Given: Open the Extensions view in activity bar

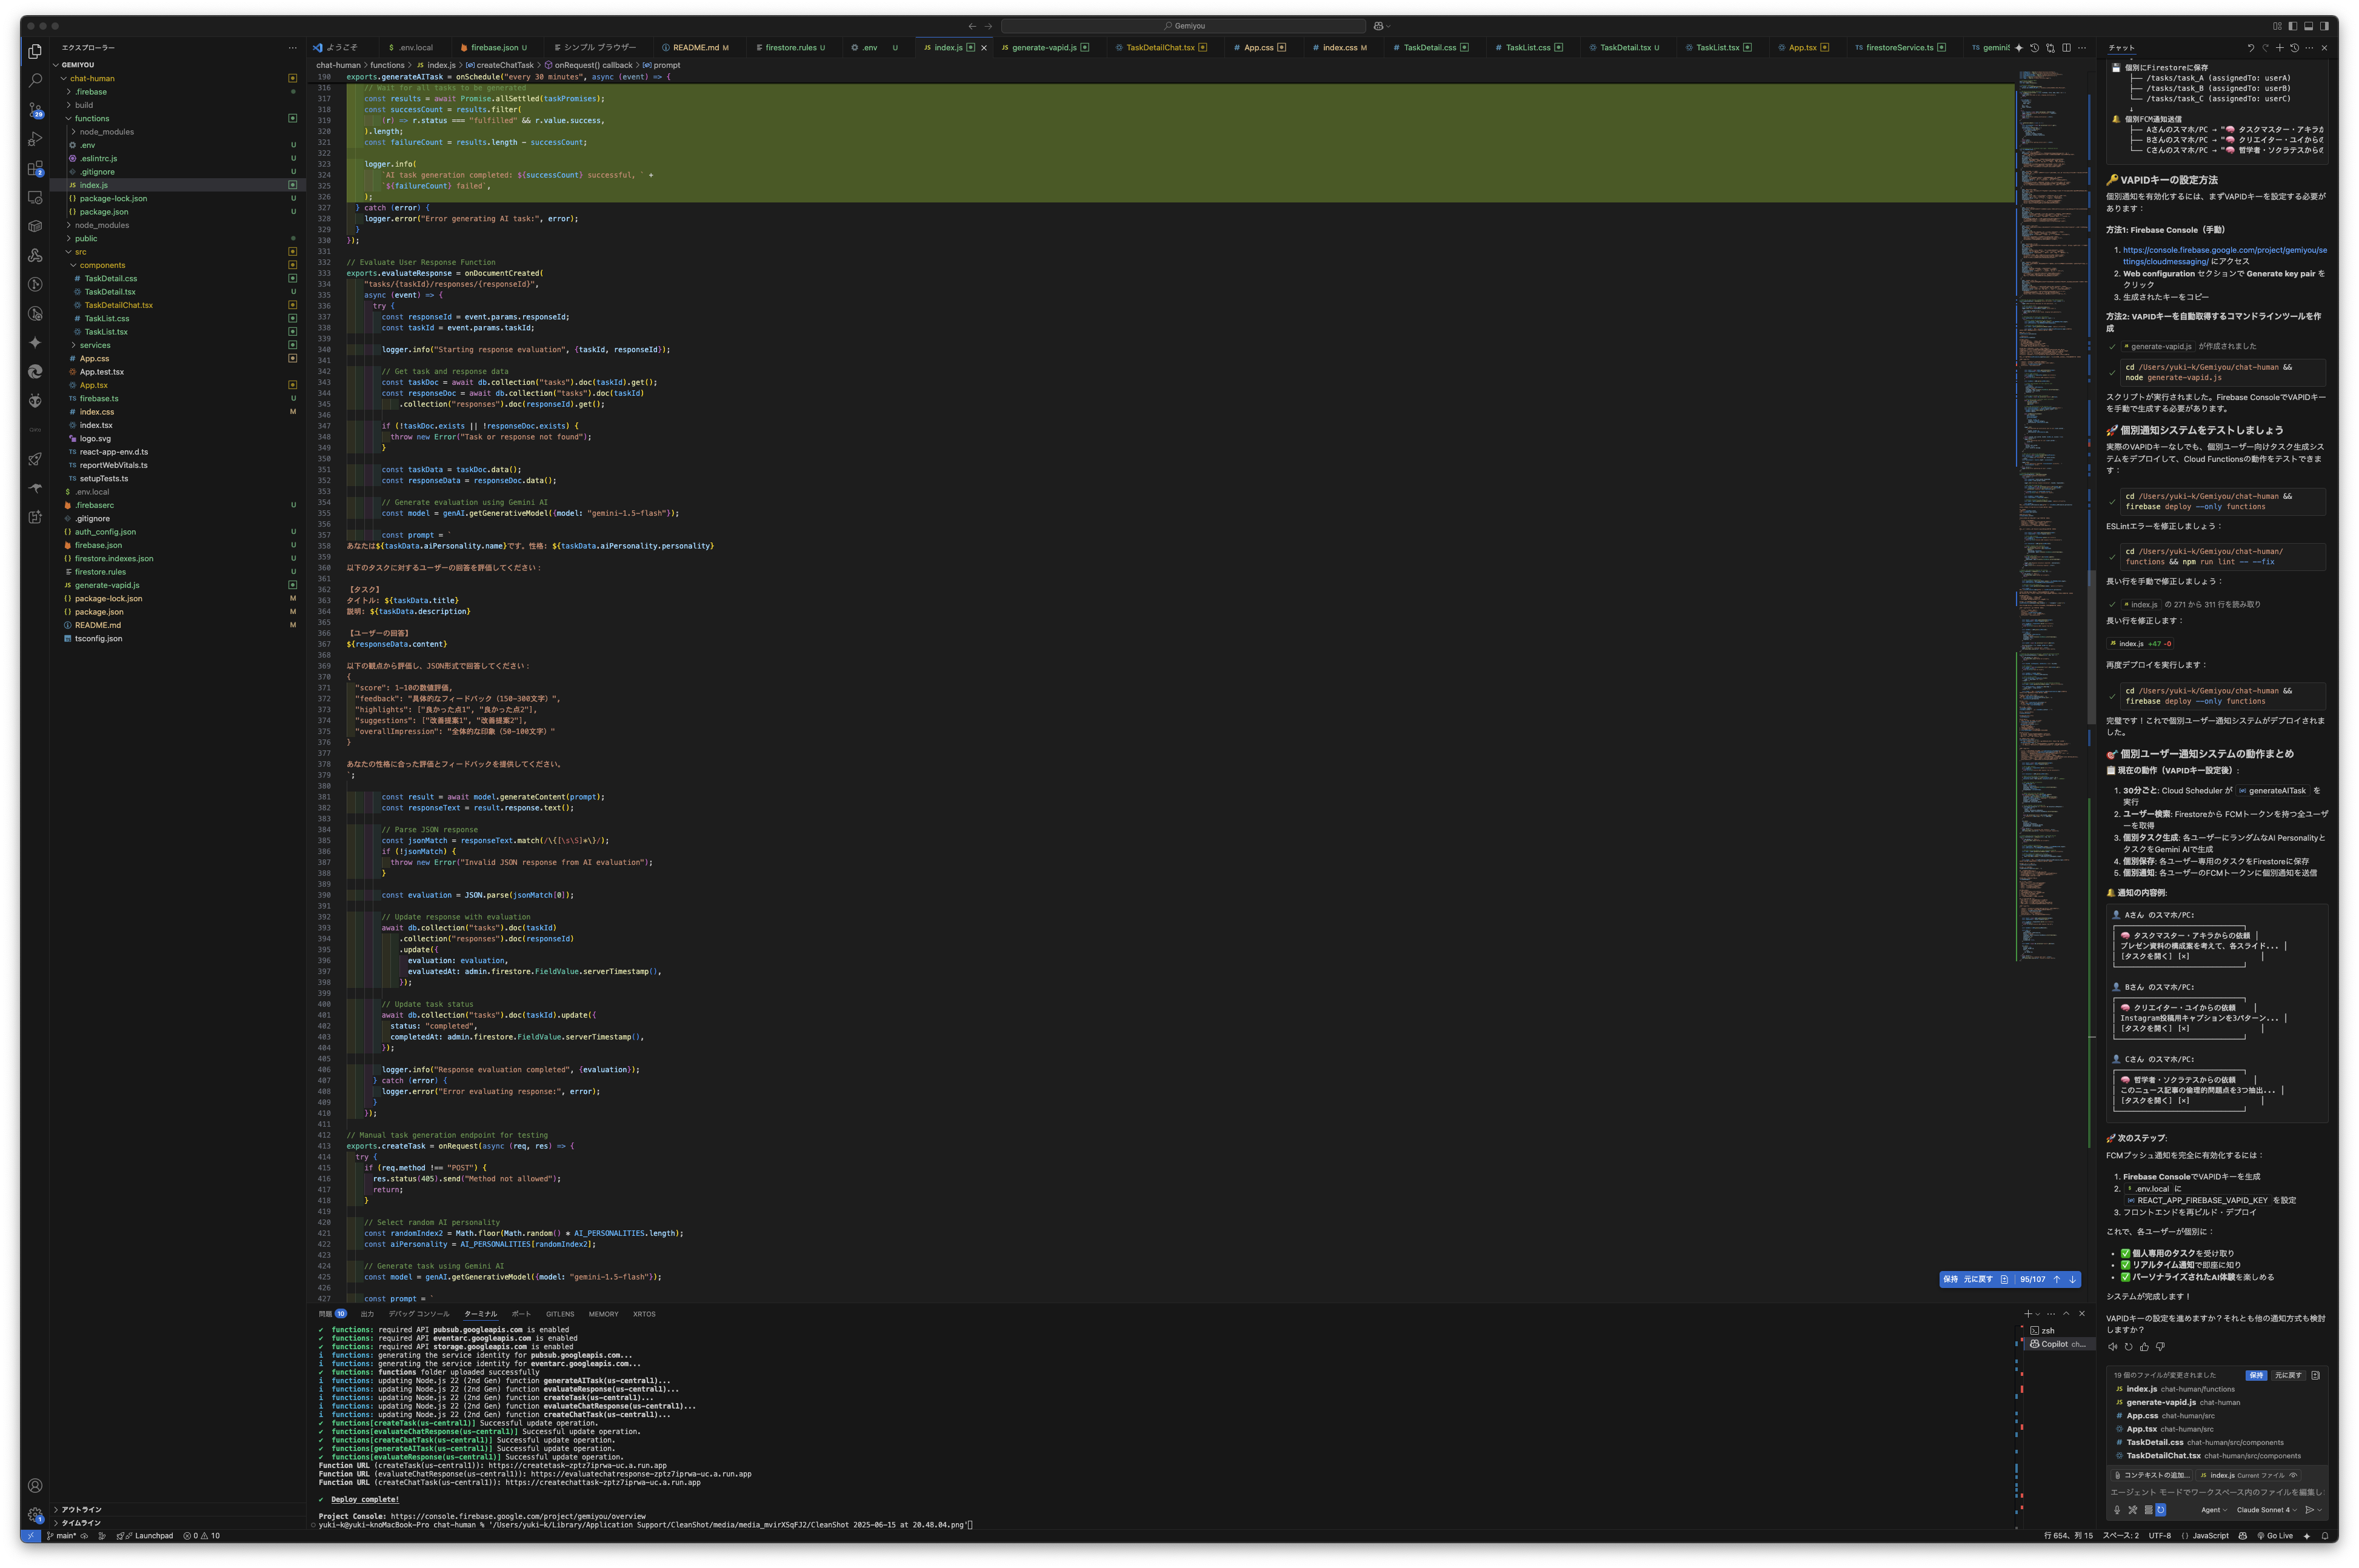Looking at the screenshot, I should coord(35,168).
